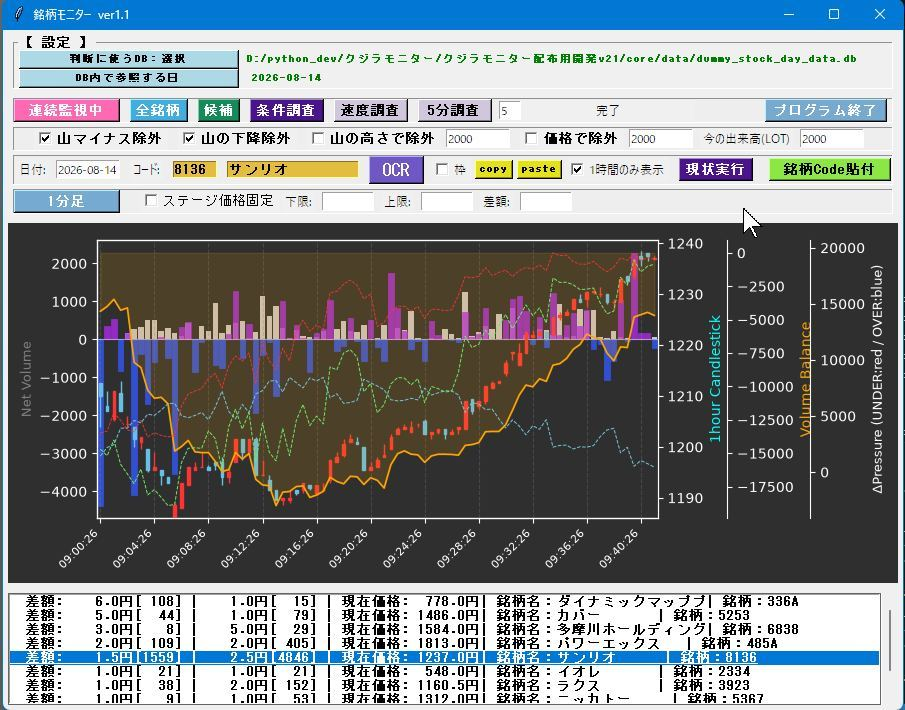Click the 1分足 button
The width and height of the screenshot is (905, 710).
tap(66, 201)
